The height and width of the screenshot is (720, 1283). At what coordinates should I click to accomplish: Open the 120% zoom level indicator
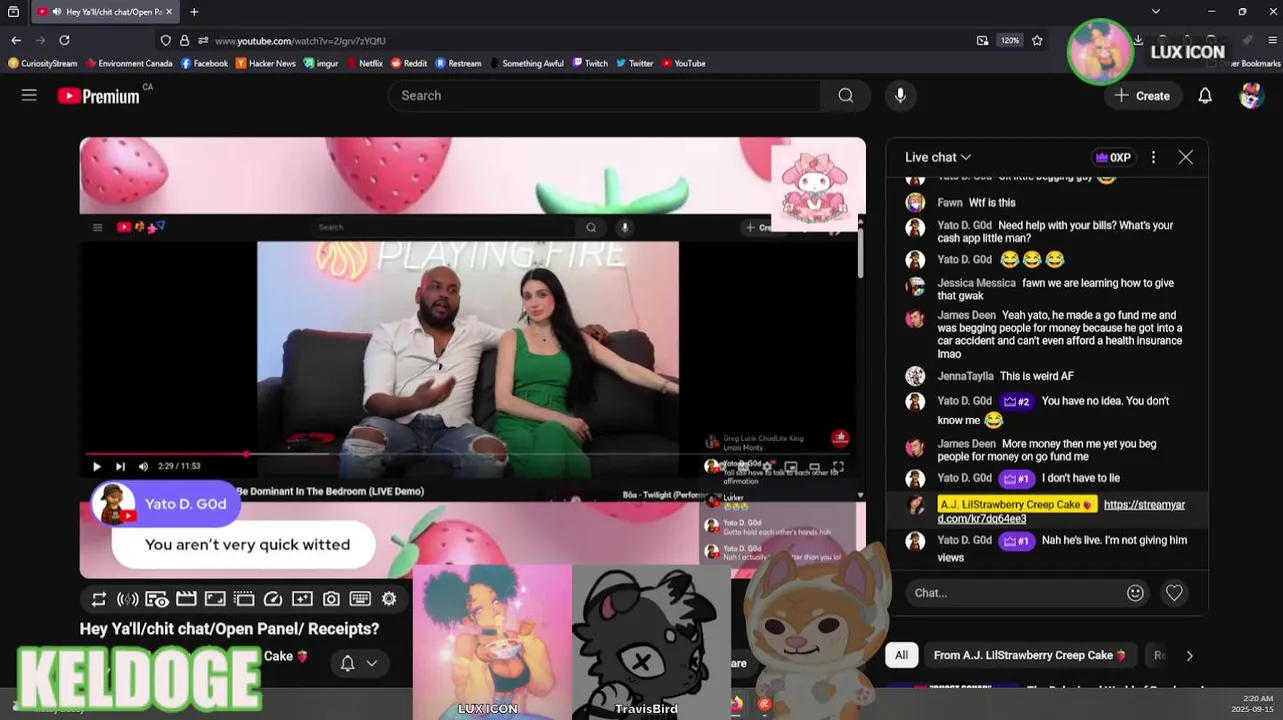click(x=1010, y=40)
